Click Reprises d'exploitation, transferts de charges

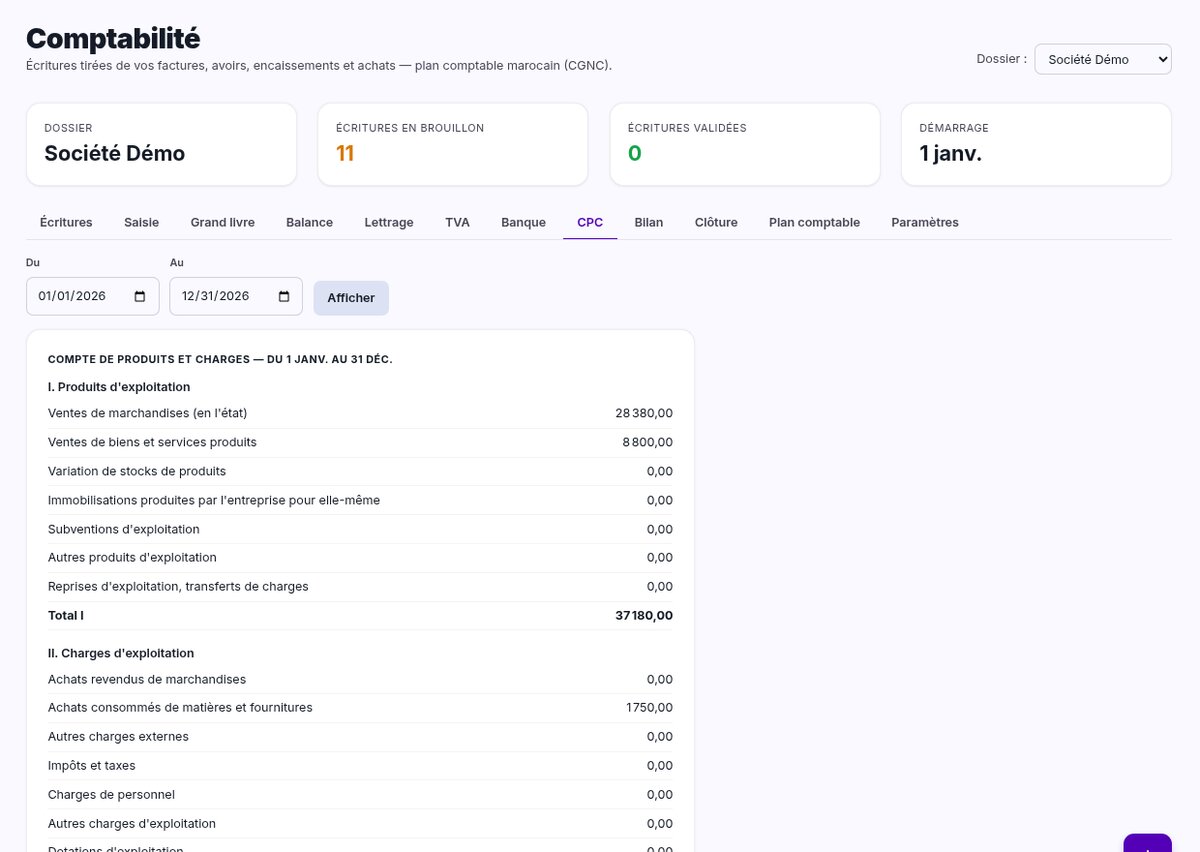(x=178, y=586)
